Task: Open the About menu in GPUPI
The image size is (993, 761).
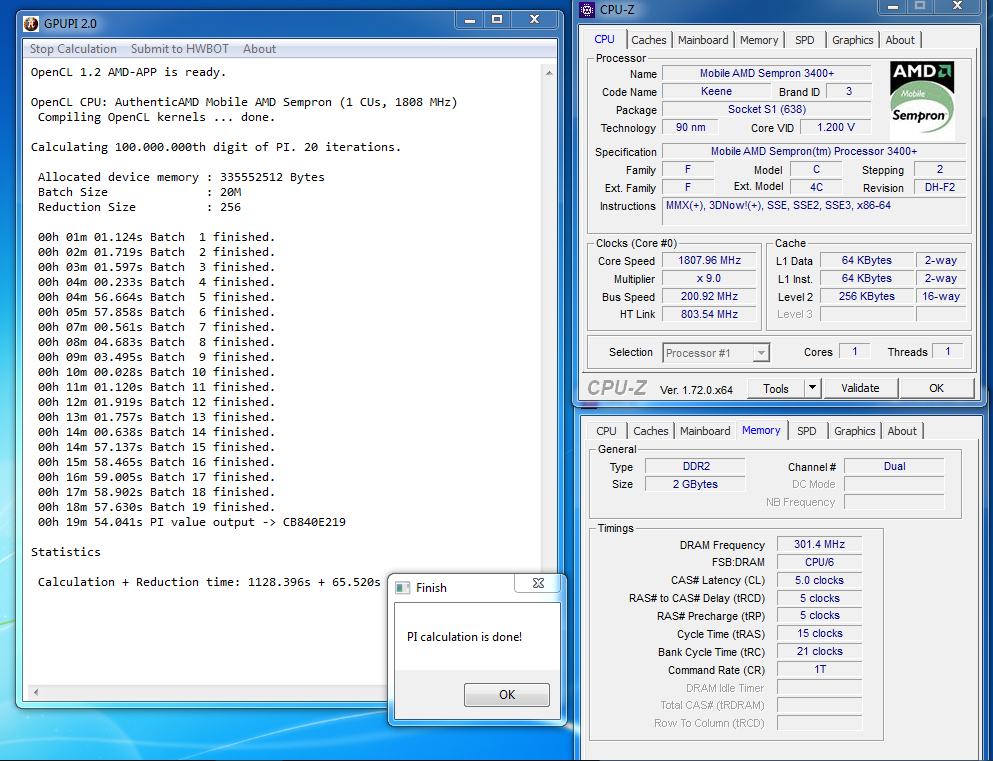Action: 260,49
